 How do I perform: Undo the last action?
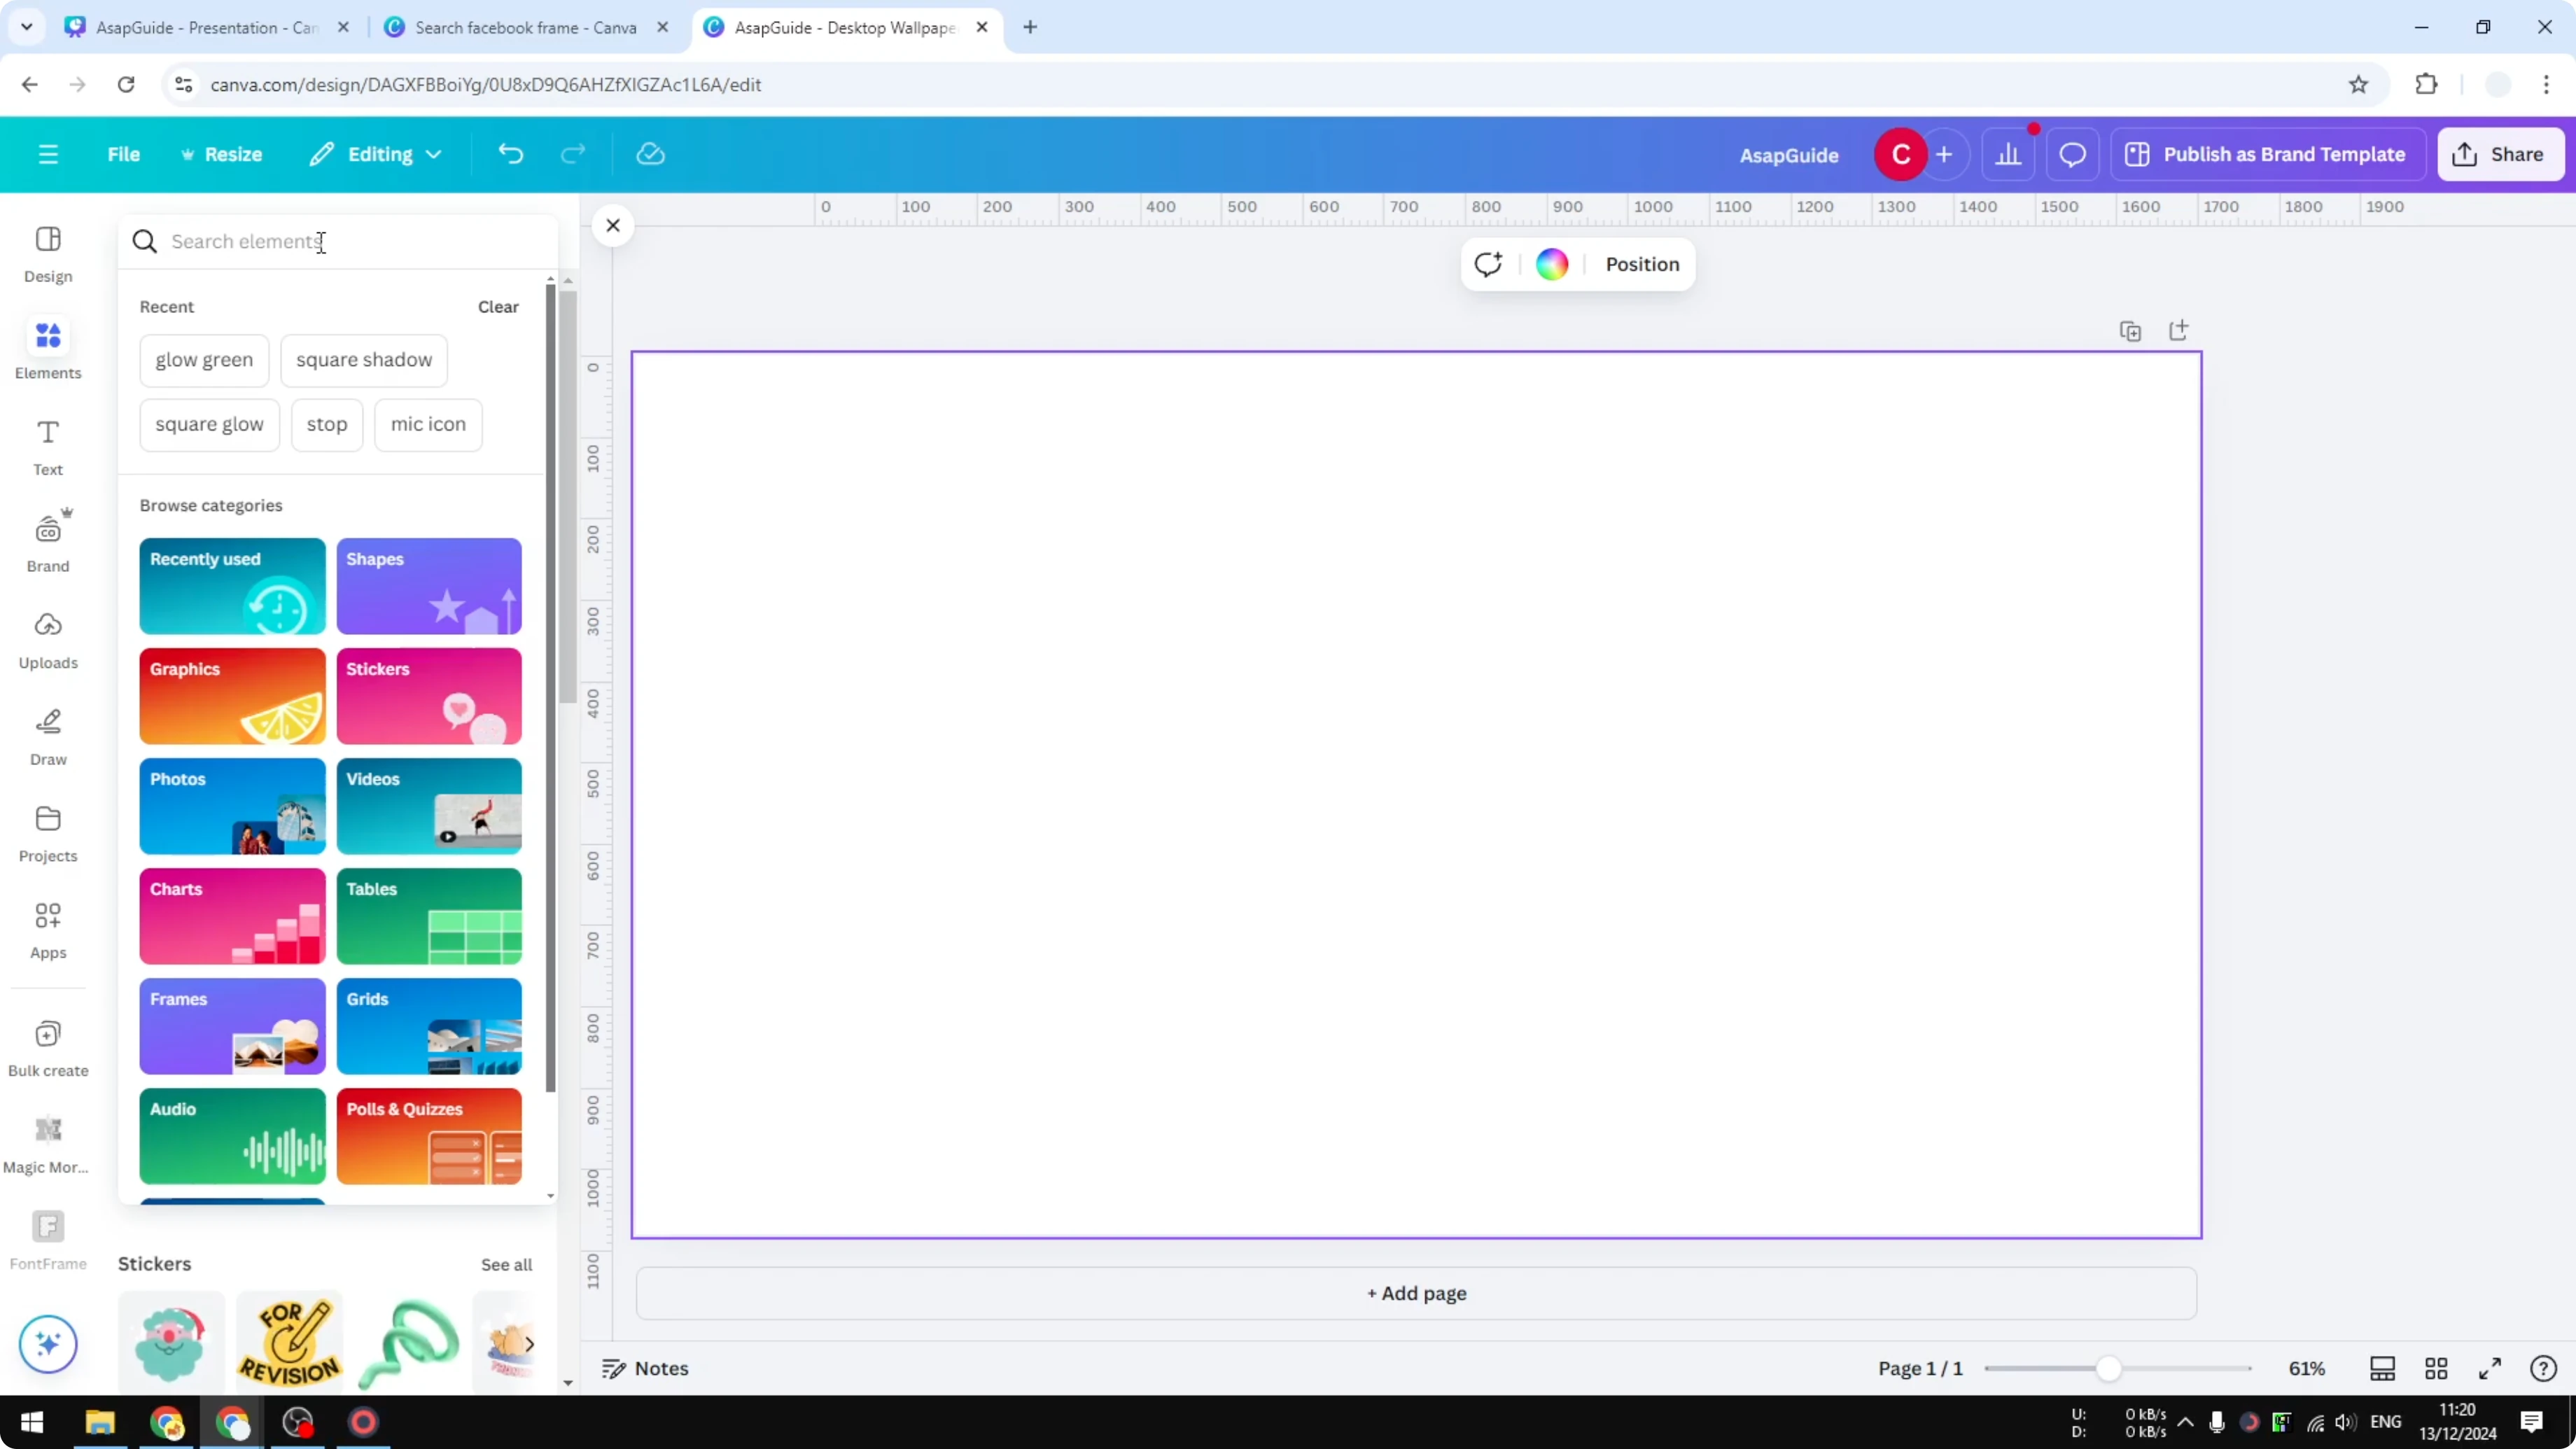(x=510, y=153)
